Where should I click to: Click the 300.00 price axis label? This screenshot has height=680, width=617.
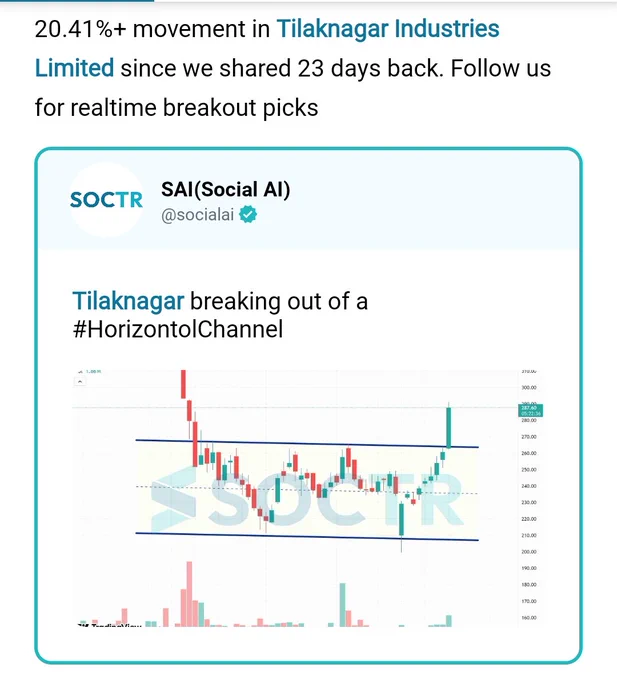point(529,387)
